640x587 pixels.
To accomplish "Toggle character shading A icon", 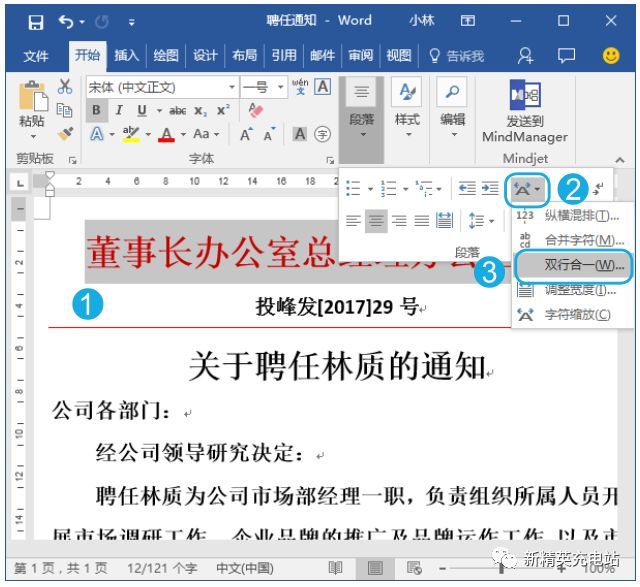I will point(300,134).
